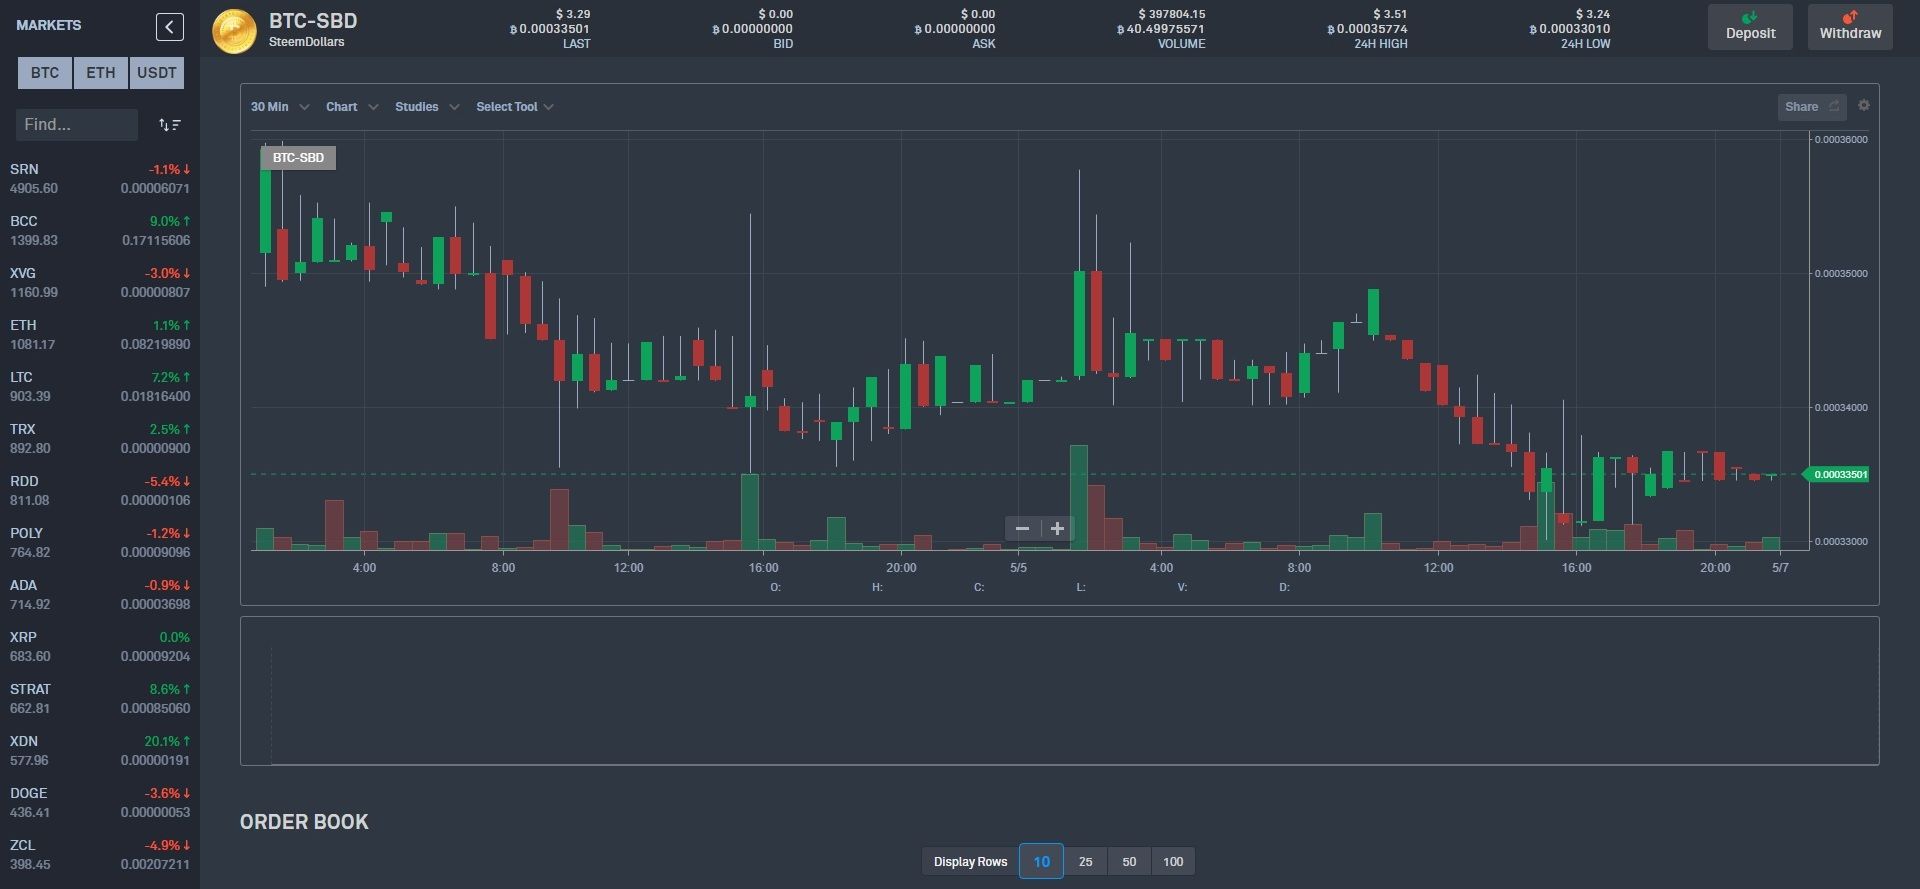
Task: Select the XRP market row
Action: tap(100, 646)
